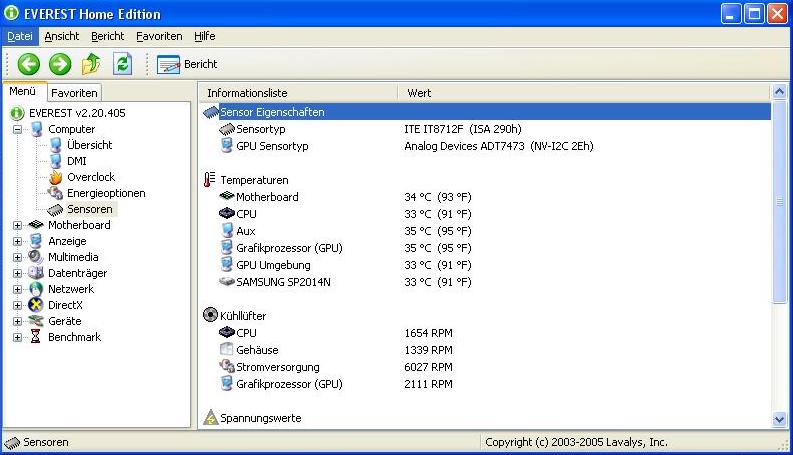Select the Gehäuse fan row
Screen dimensions: 793x455
coord(486,350)
